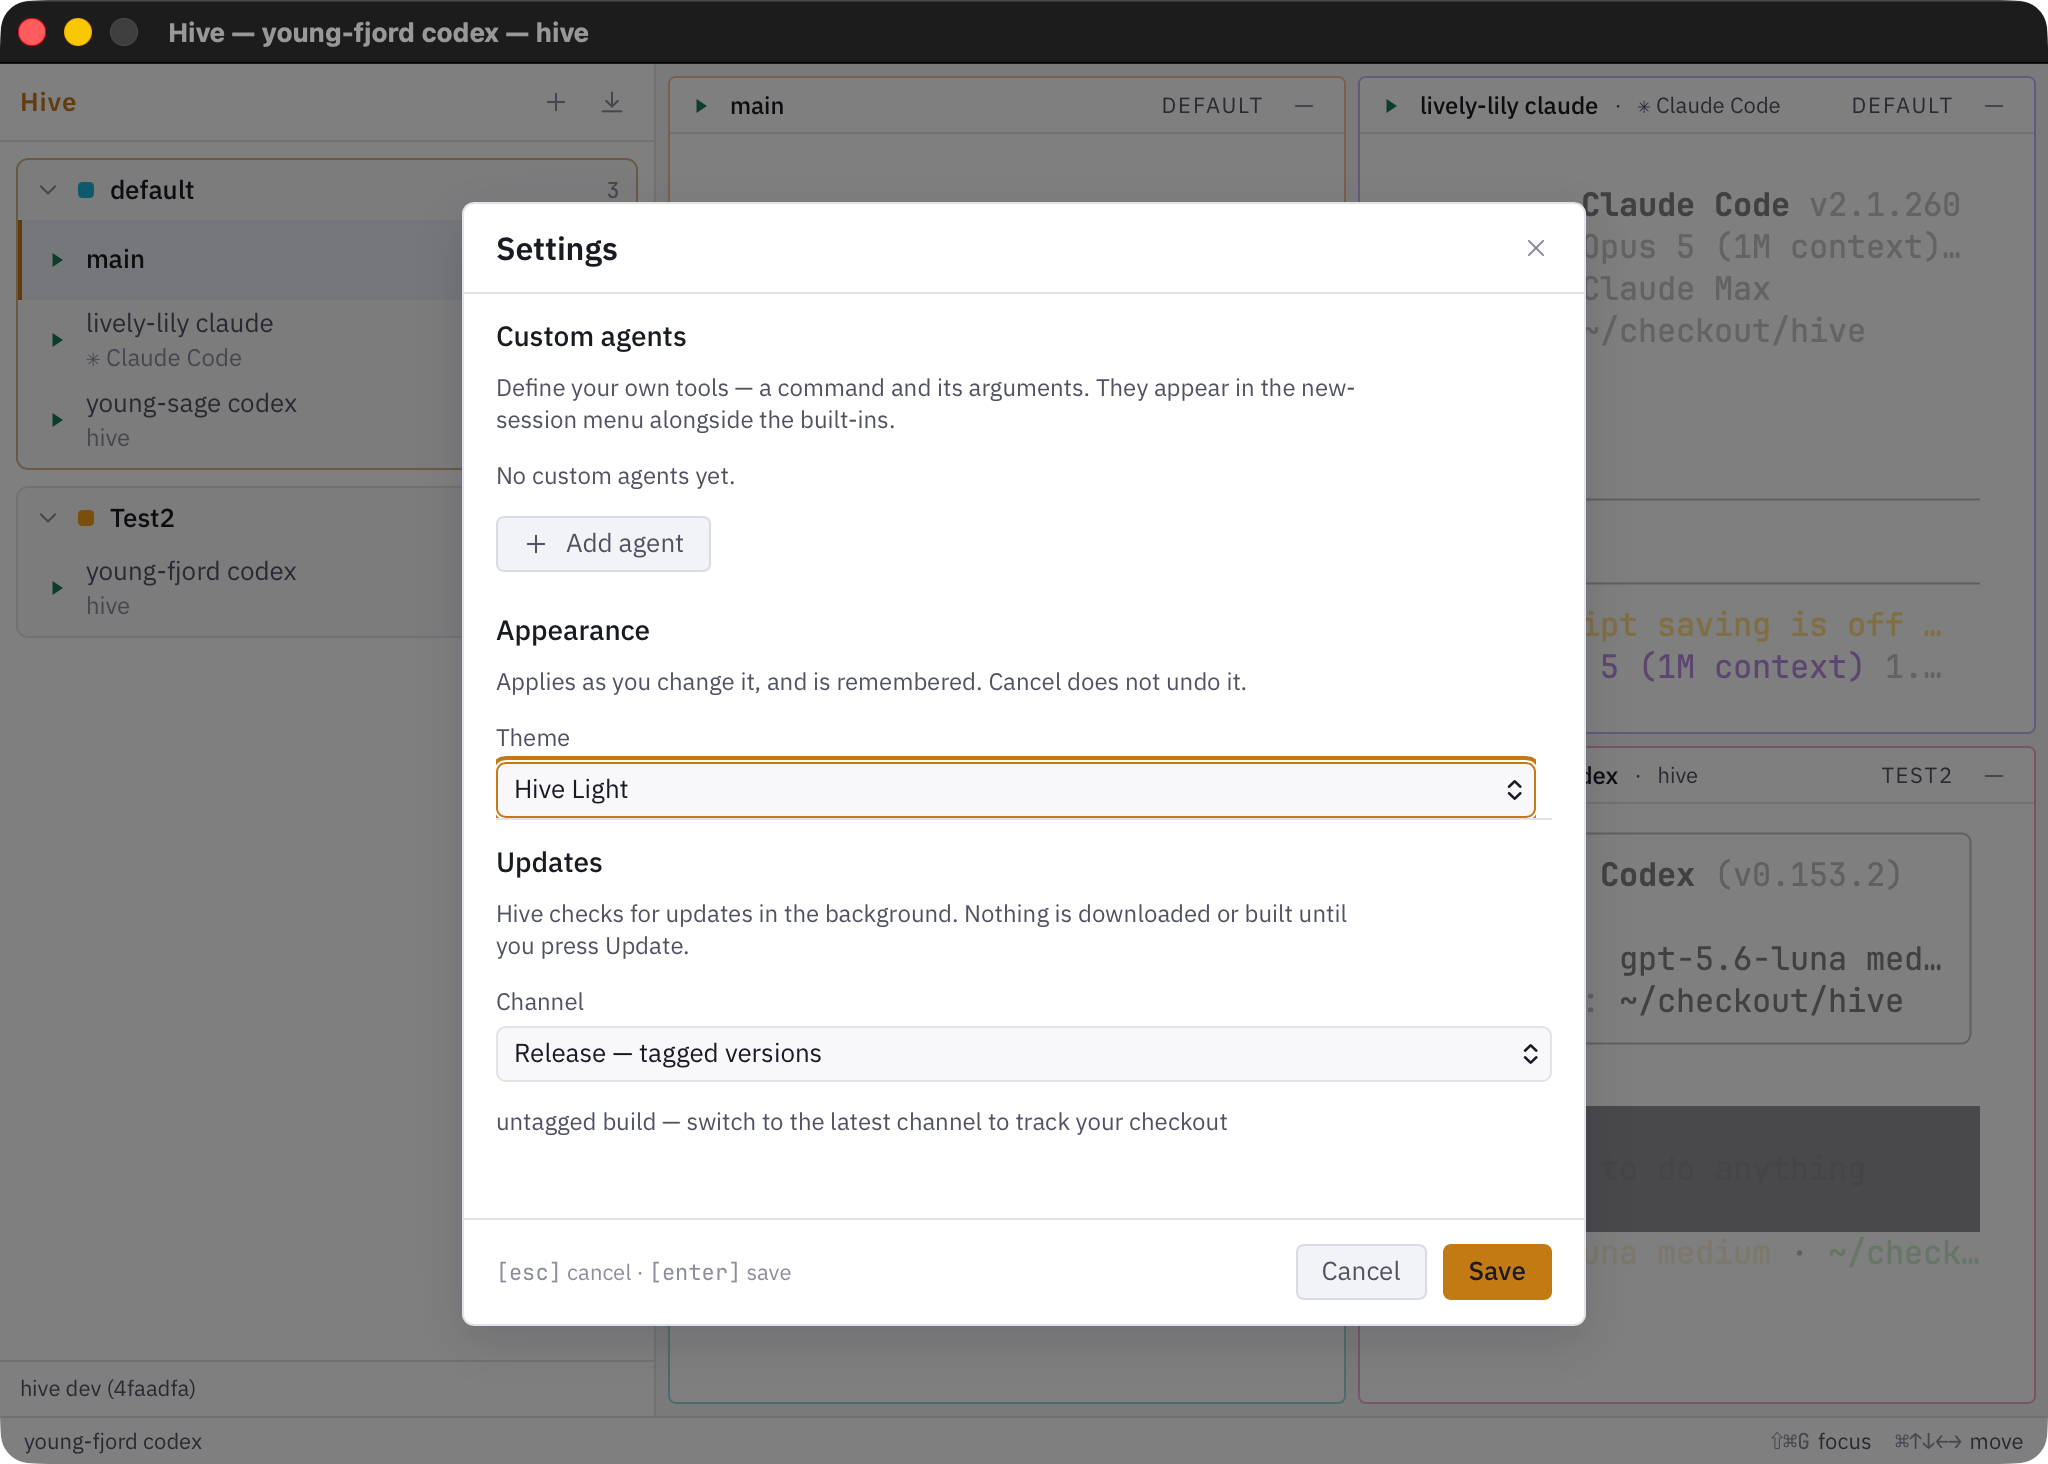Screen dimensions: 2048x1464
Task: Click the TEST2 label in codex pane header
Action: [x=1916, y=776]
